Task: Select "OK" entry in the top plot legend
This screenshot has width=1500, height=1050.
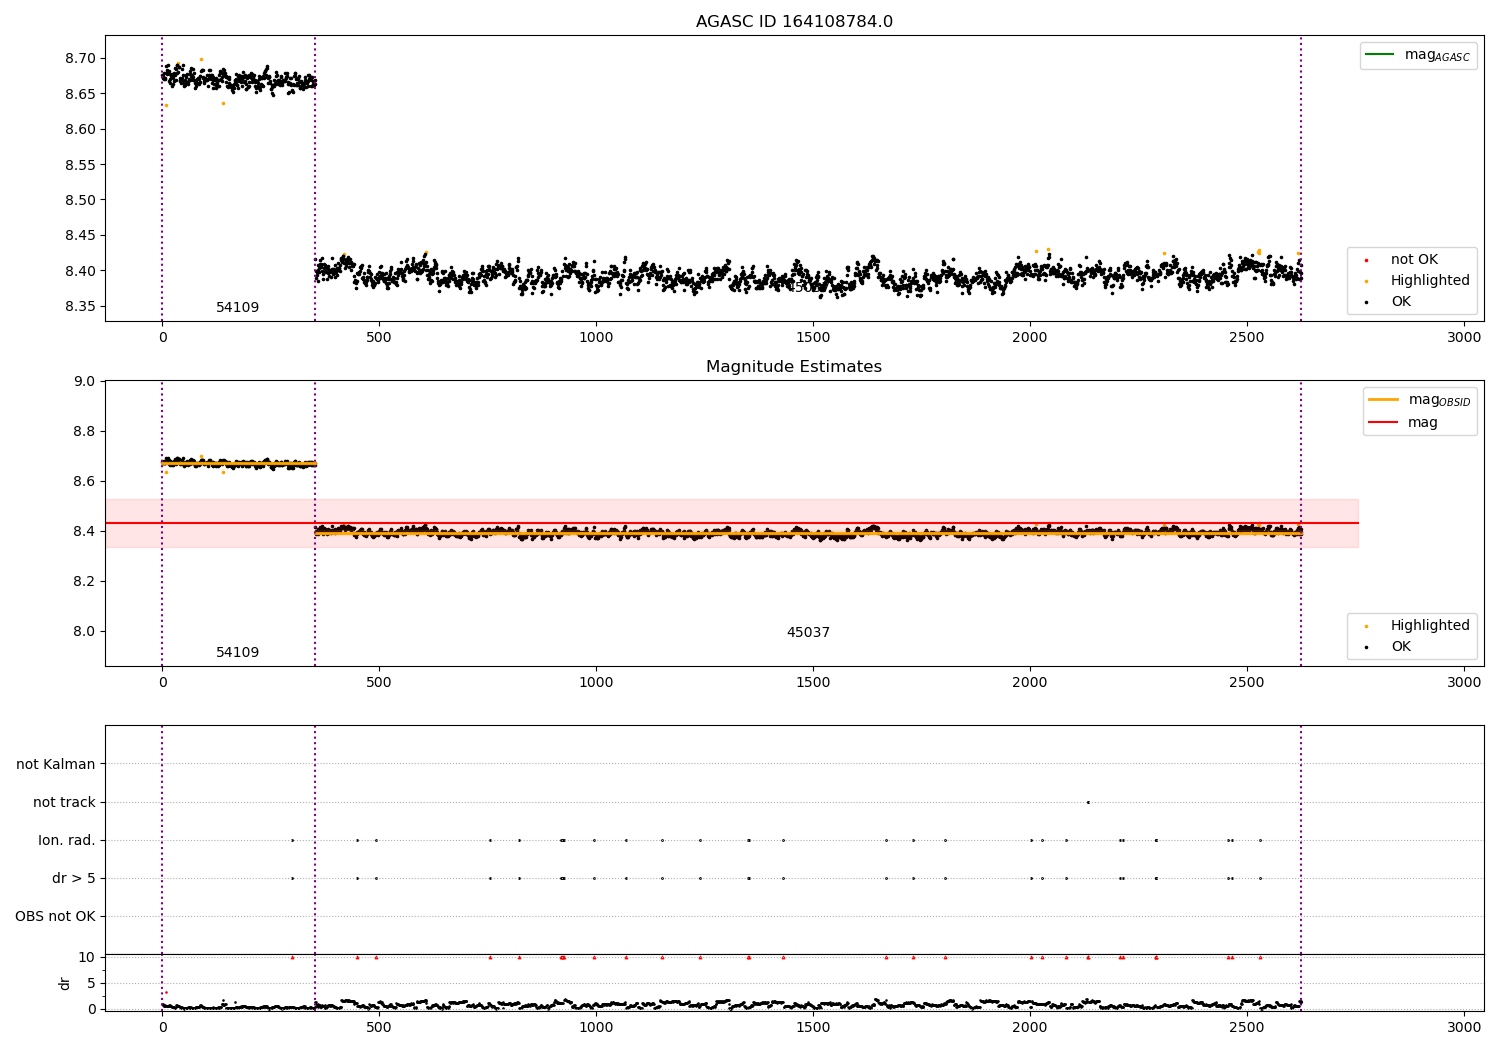Action: click(1401, 302)
